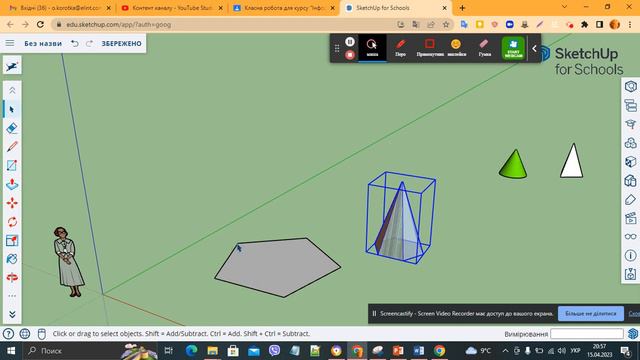Open the bottom right-panel Solid Inspector icon

click(x=631, y=274)
